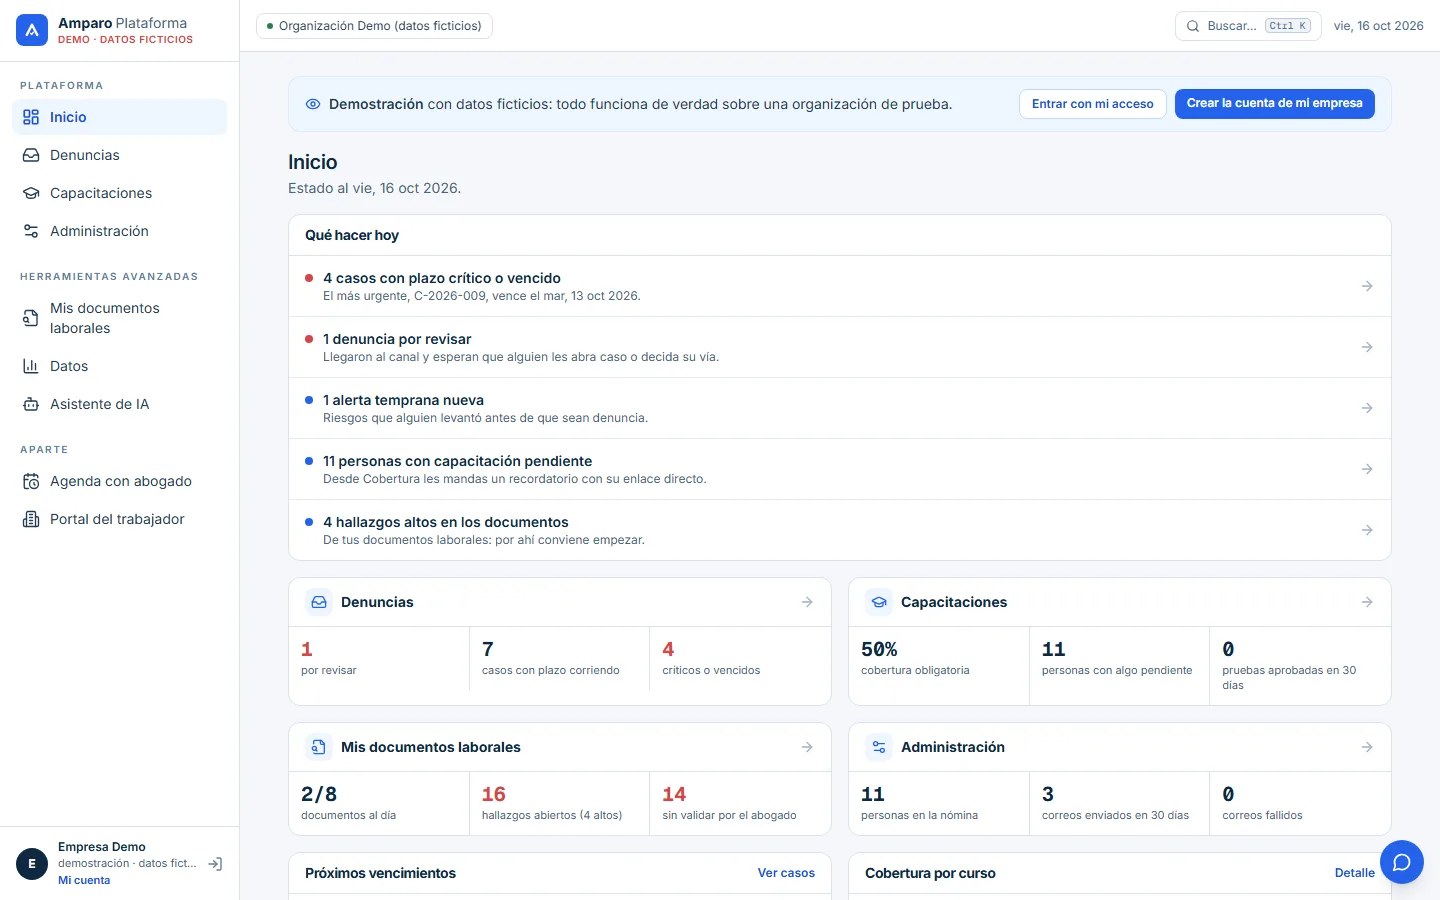Click the arrow for 11 personas con capacitación pendiente
The image size is (1440, 900).
(1367, 469)
